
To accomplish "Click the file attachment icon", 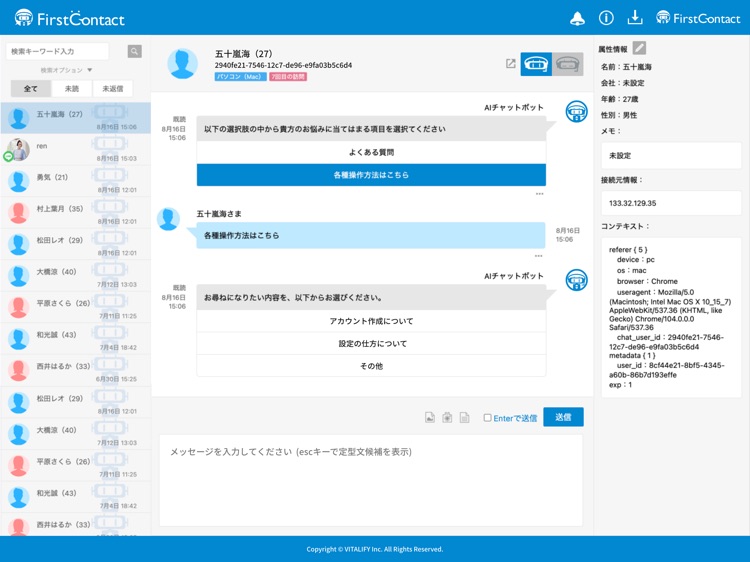I will pyautogui.click(x=464, y=418).
